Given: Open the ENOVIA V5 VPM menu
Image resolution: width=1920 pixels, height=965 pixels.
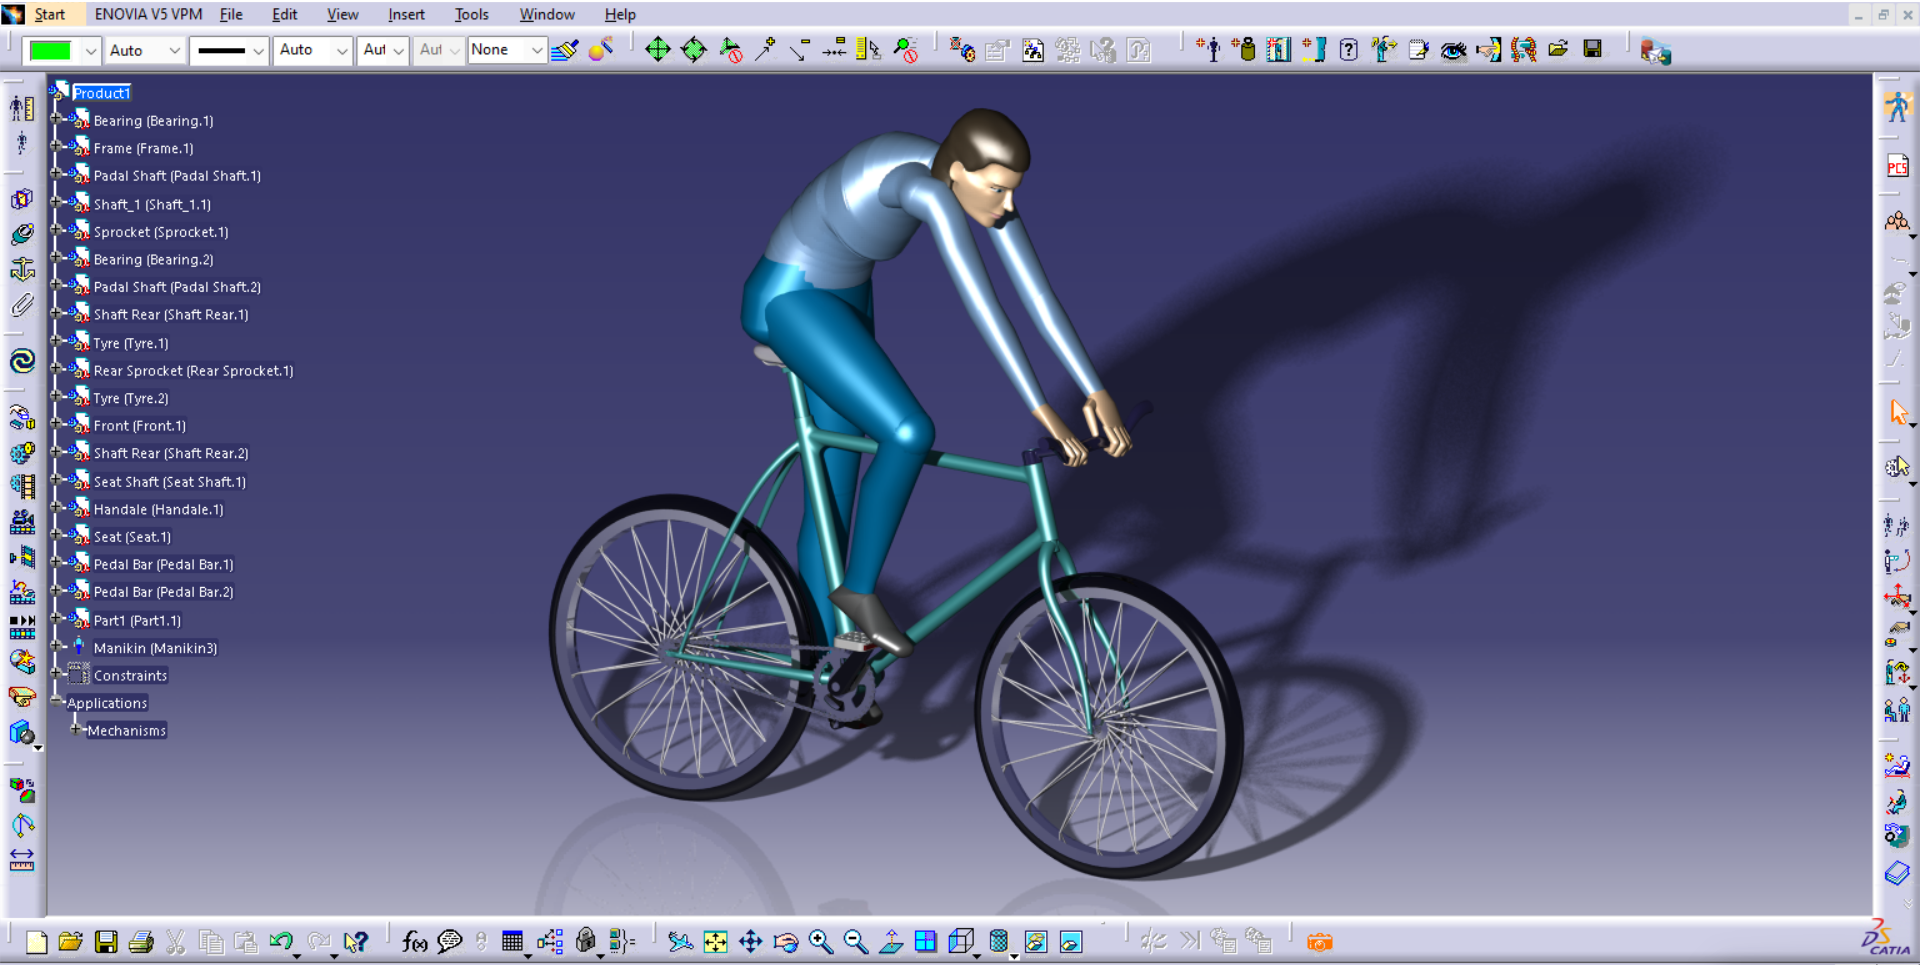Looking at the screenshot, I should click(x=149, y=14).
